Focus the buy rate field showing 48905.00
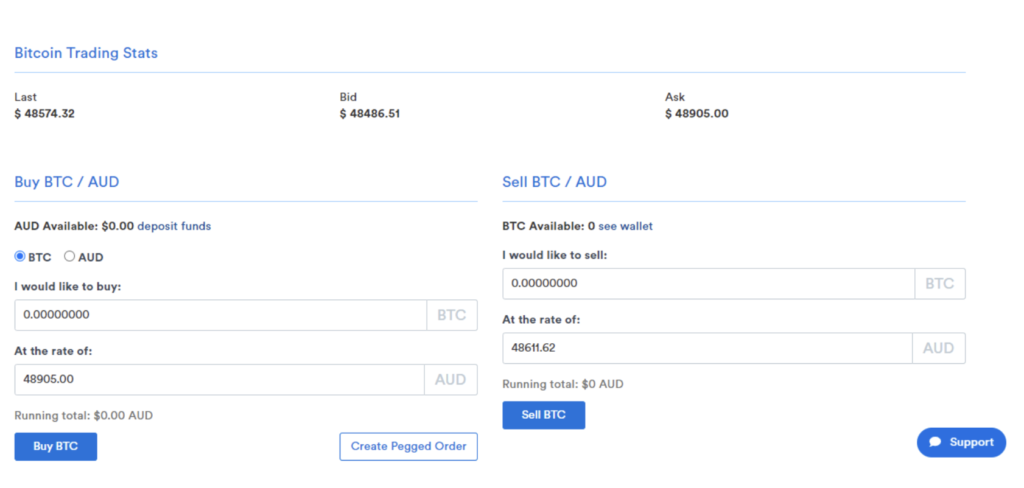 click(219, 380)
